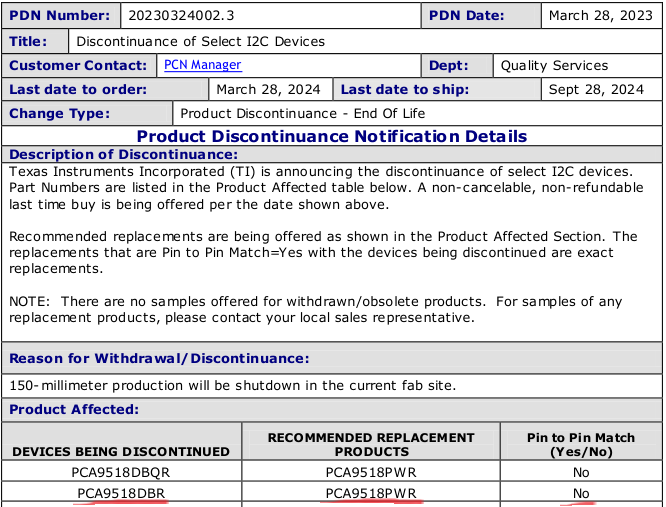Click the Product Discontinuance Notification Details heading
This screenshot has height=507, width=666.
click(x=331, y=136)
